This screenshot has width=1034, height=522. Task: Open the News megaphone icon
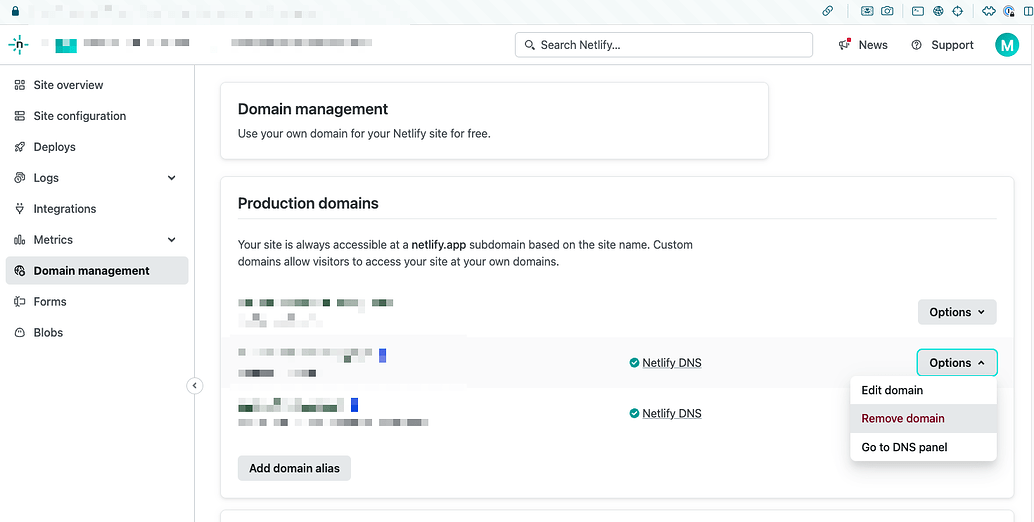[845, 45]
